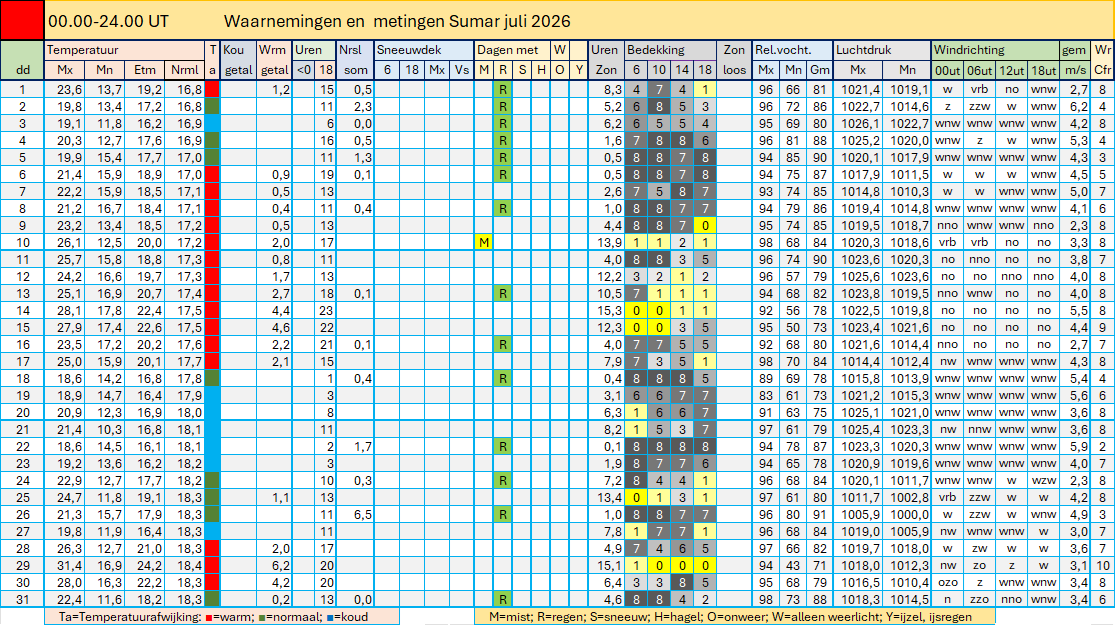Click the Ta temperature deviation legend text
This screenshot has height=625, width=1115.
(213, 616)
